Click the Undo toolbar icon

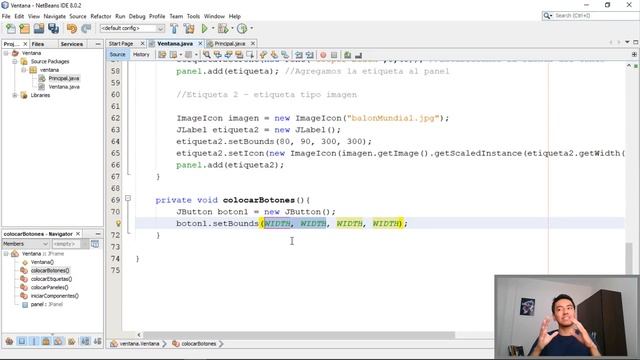[x=72, y=28]
